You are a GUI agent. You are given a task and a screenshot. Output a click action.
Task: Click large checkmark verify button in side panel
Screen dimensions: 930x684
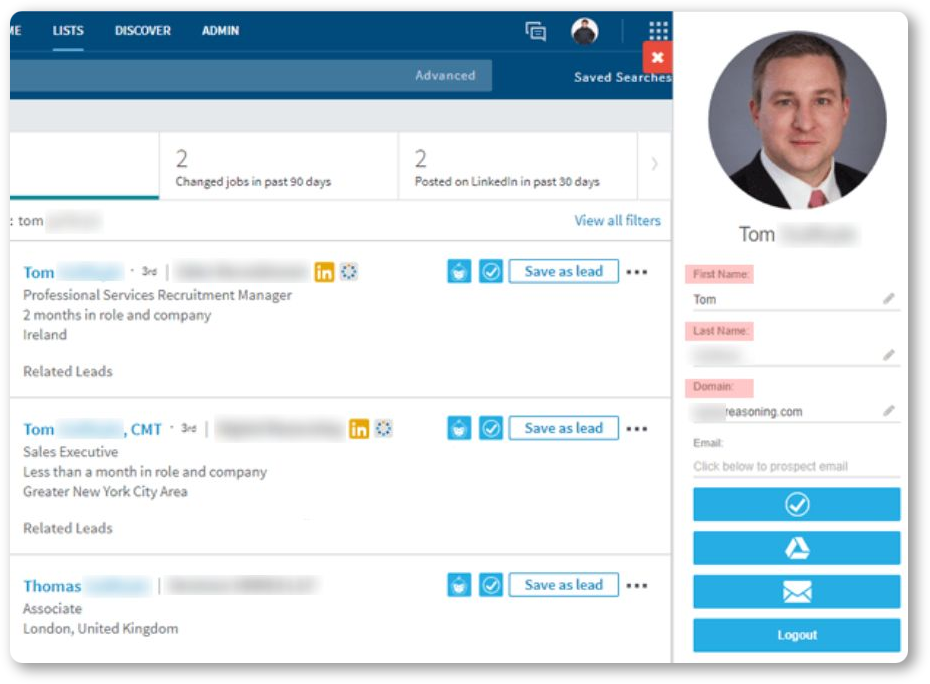point(797,505)
